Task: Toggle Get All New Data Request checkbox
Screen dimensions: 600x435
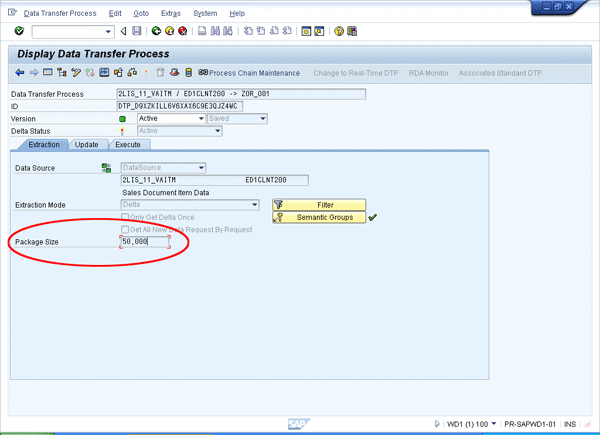Action: click(125, 230)
